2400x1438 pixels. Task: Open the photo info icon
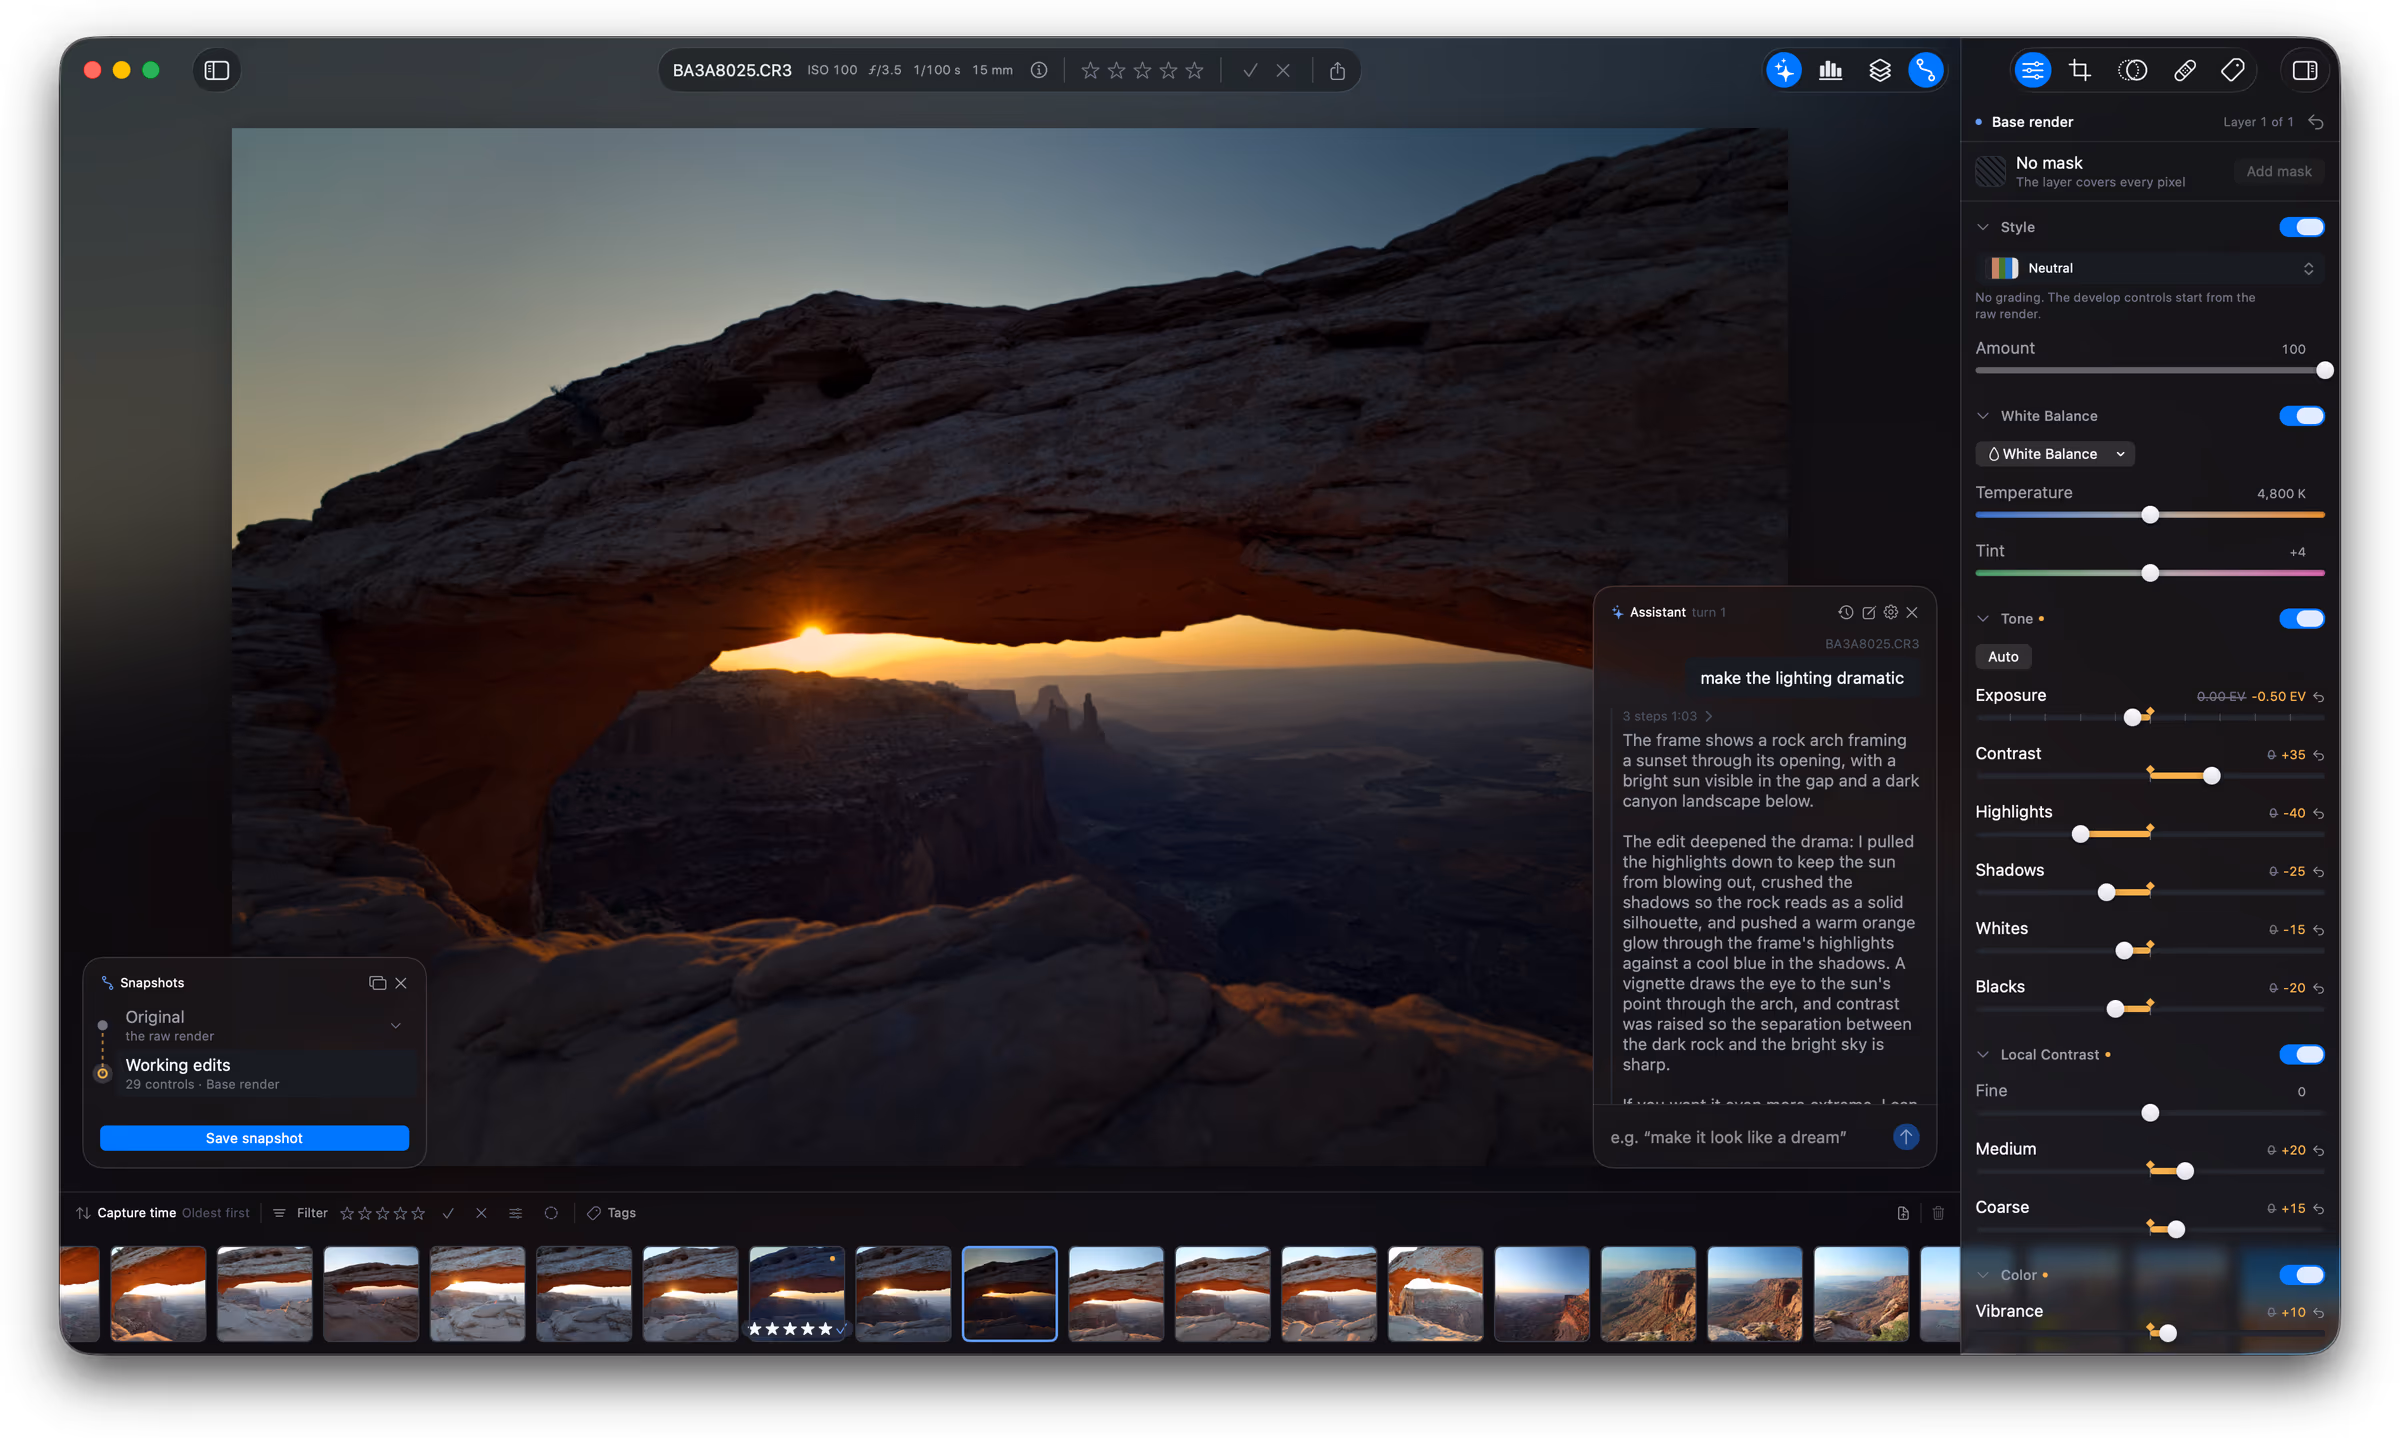click(x=1039, y=70)
